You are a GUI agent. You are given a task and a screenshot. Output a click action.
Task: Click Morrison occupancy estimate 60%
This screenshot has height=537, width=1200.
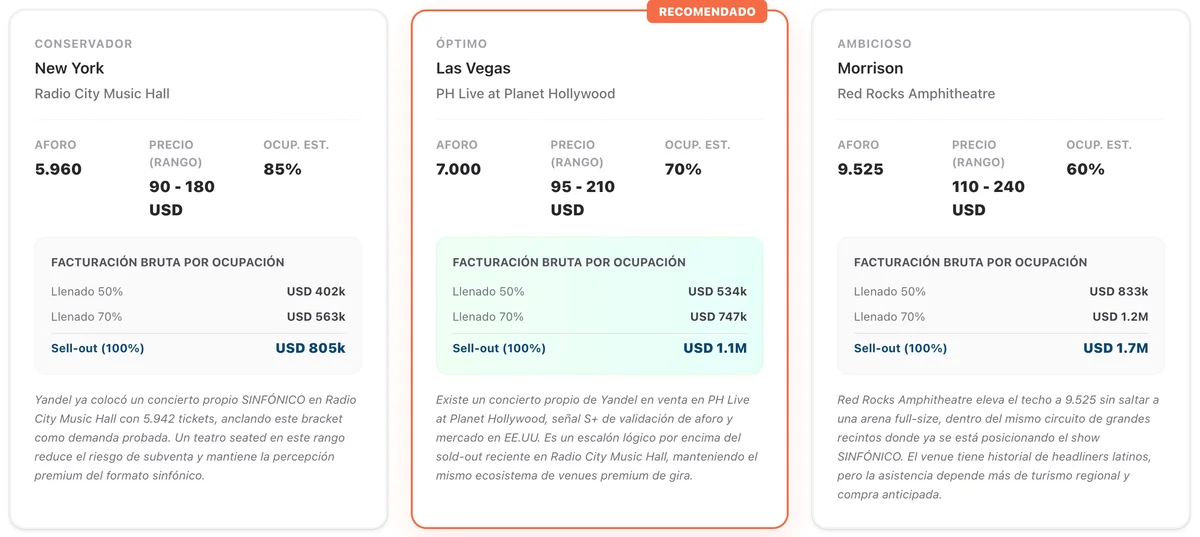1085,169
